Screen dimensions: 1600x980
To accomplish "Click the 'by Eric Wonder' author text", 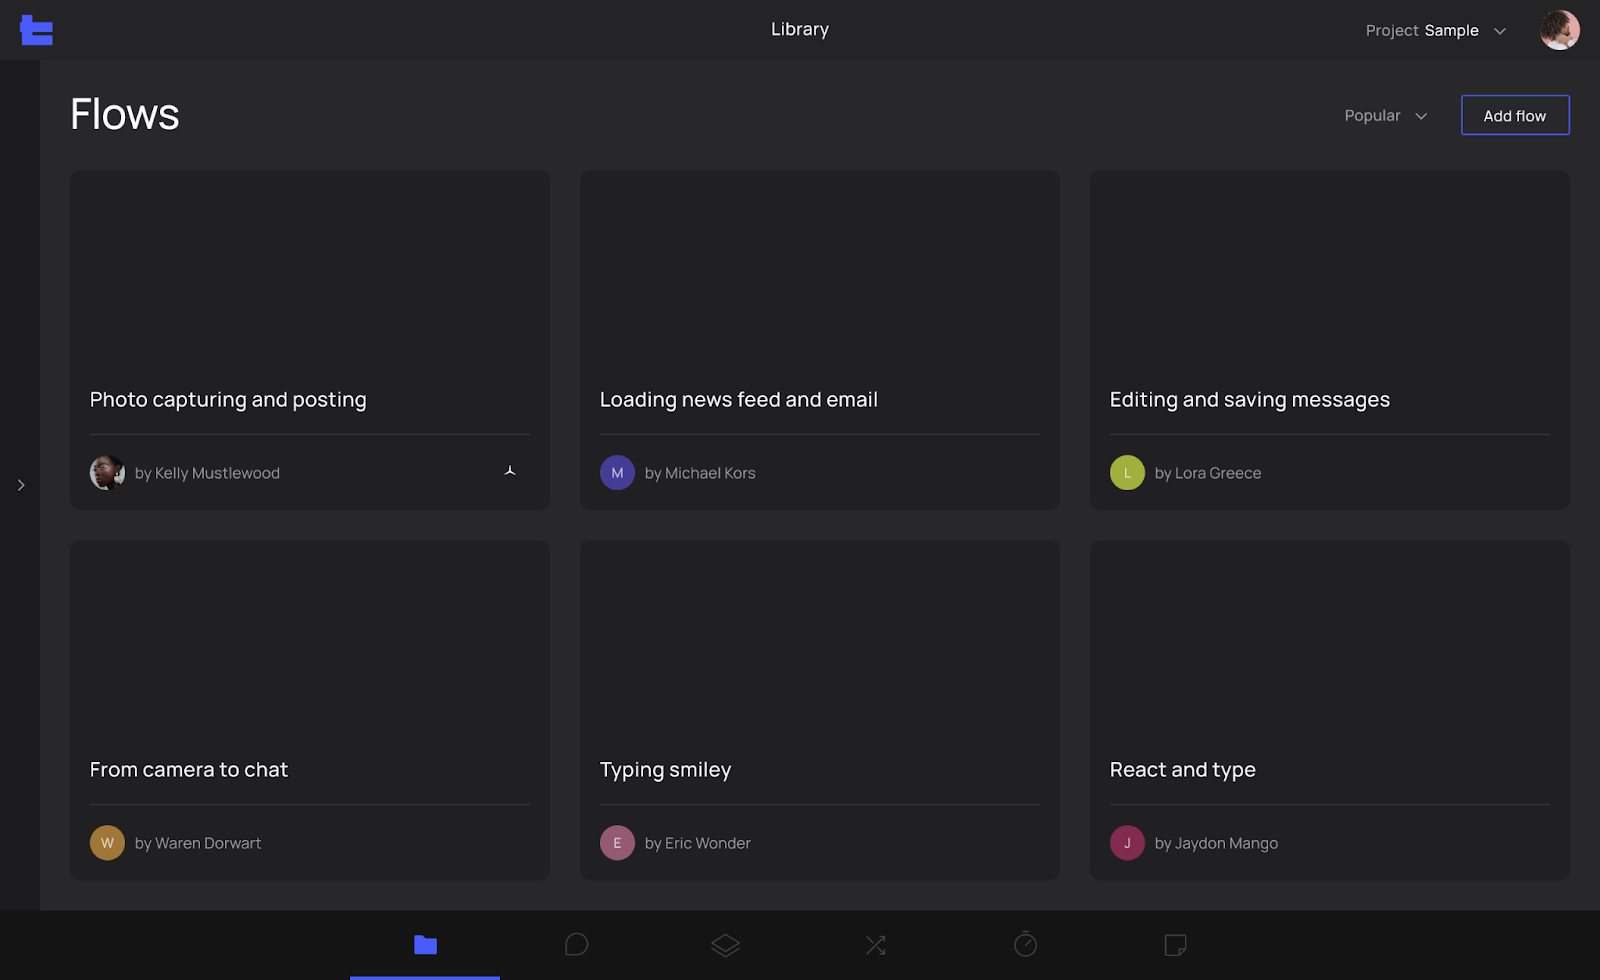I will [698, 843].
